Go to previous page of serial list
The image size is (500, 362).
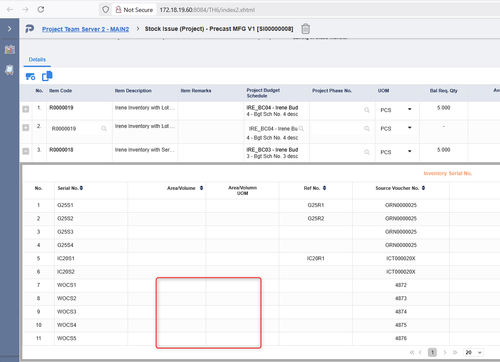[420, 352]
